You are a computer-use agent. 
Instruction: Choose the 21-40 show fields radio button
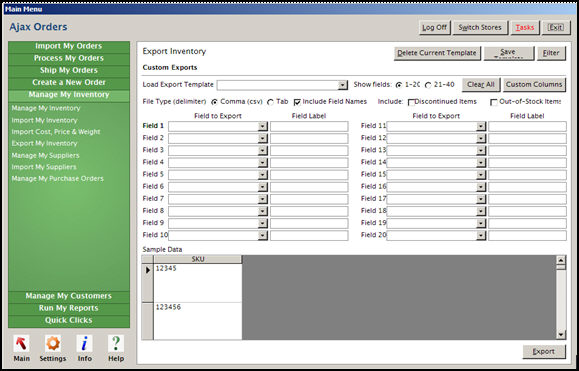428,85
